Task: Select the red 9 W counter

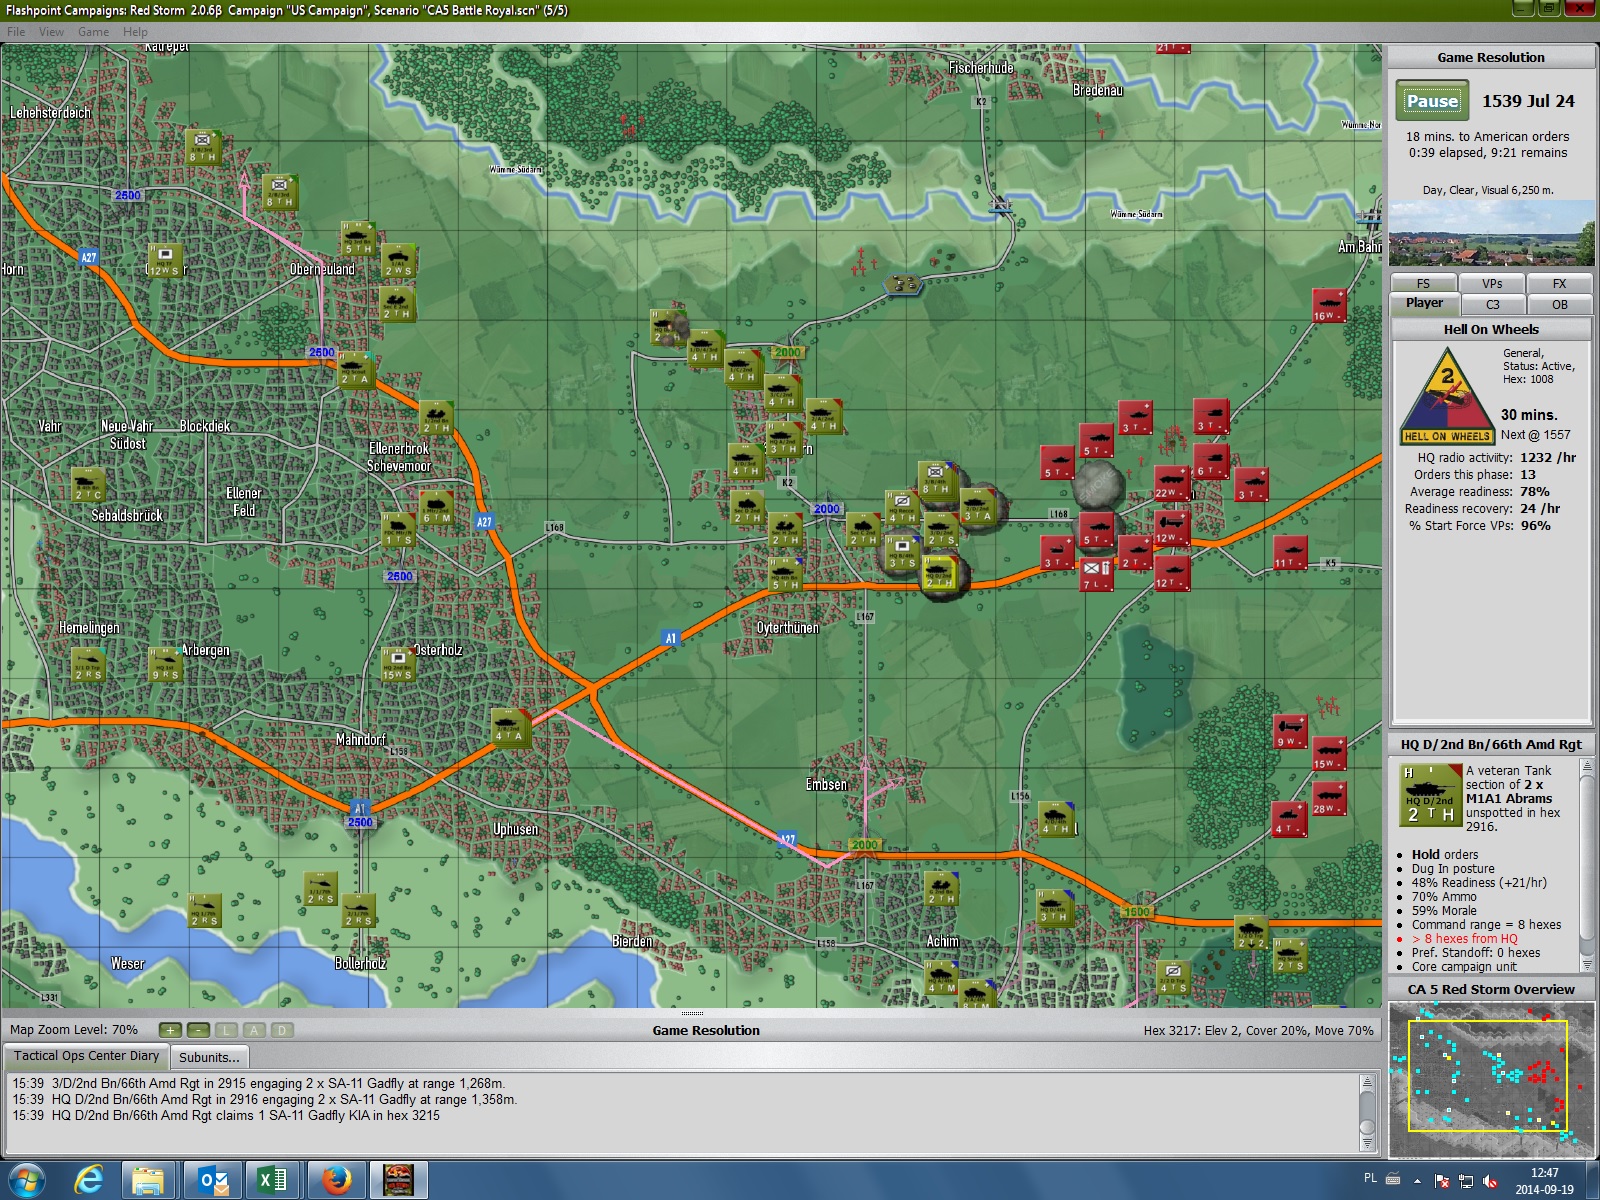Action: pos(1290,731)
